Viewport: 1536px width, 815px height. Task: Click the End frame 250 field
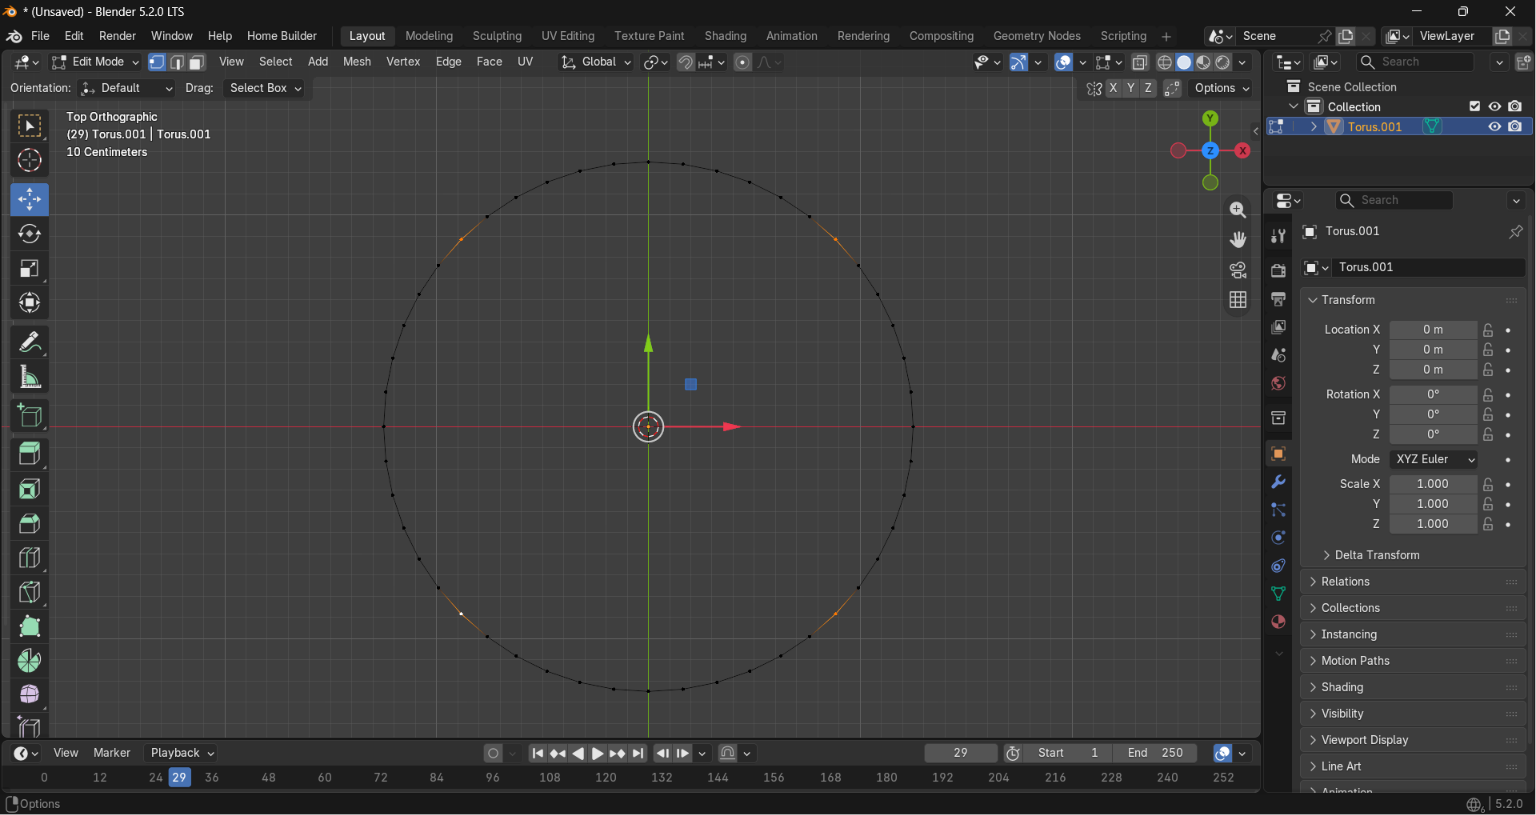1155,753
